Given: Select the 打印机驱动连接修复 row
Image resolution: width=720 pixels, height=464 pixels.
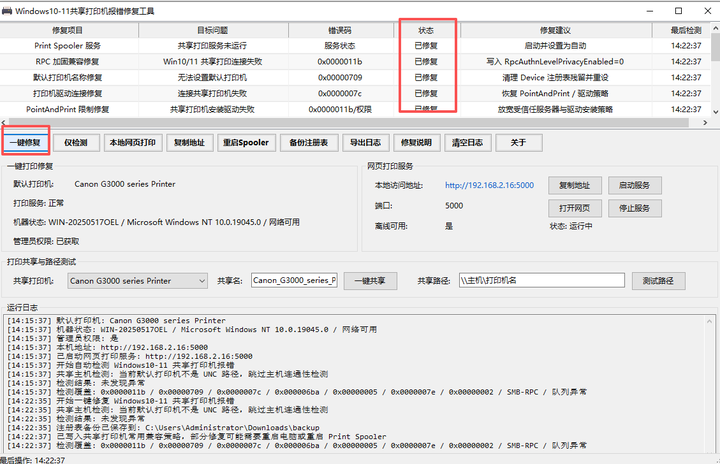Looking at the screenshot, I should pos(355,93).
